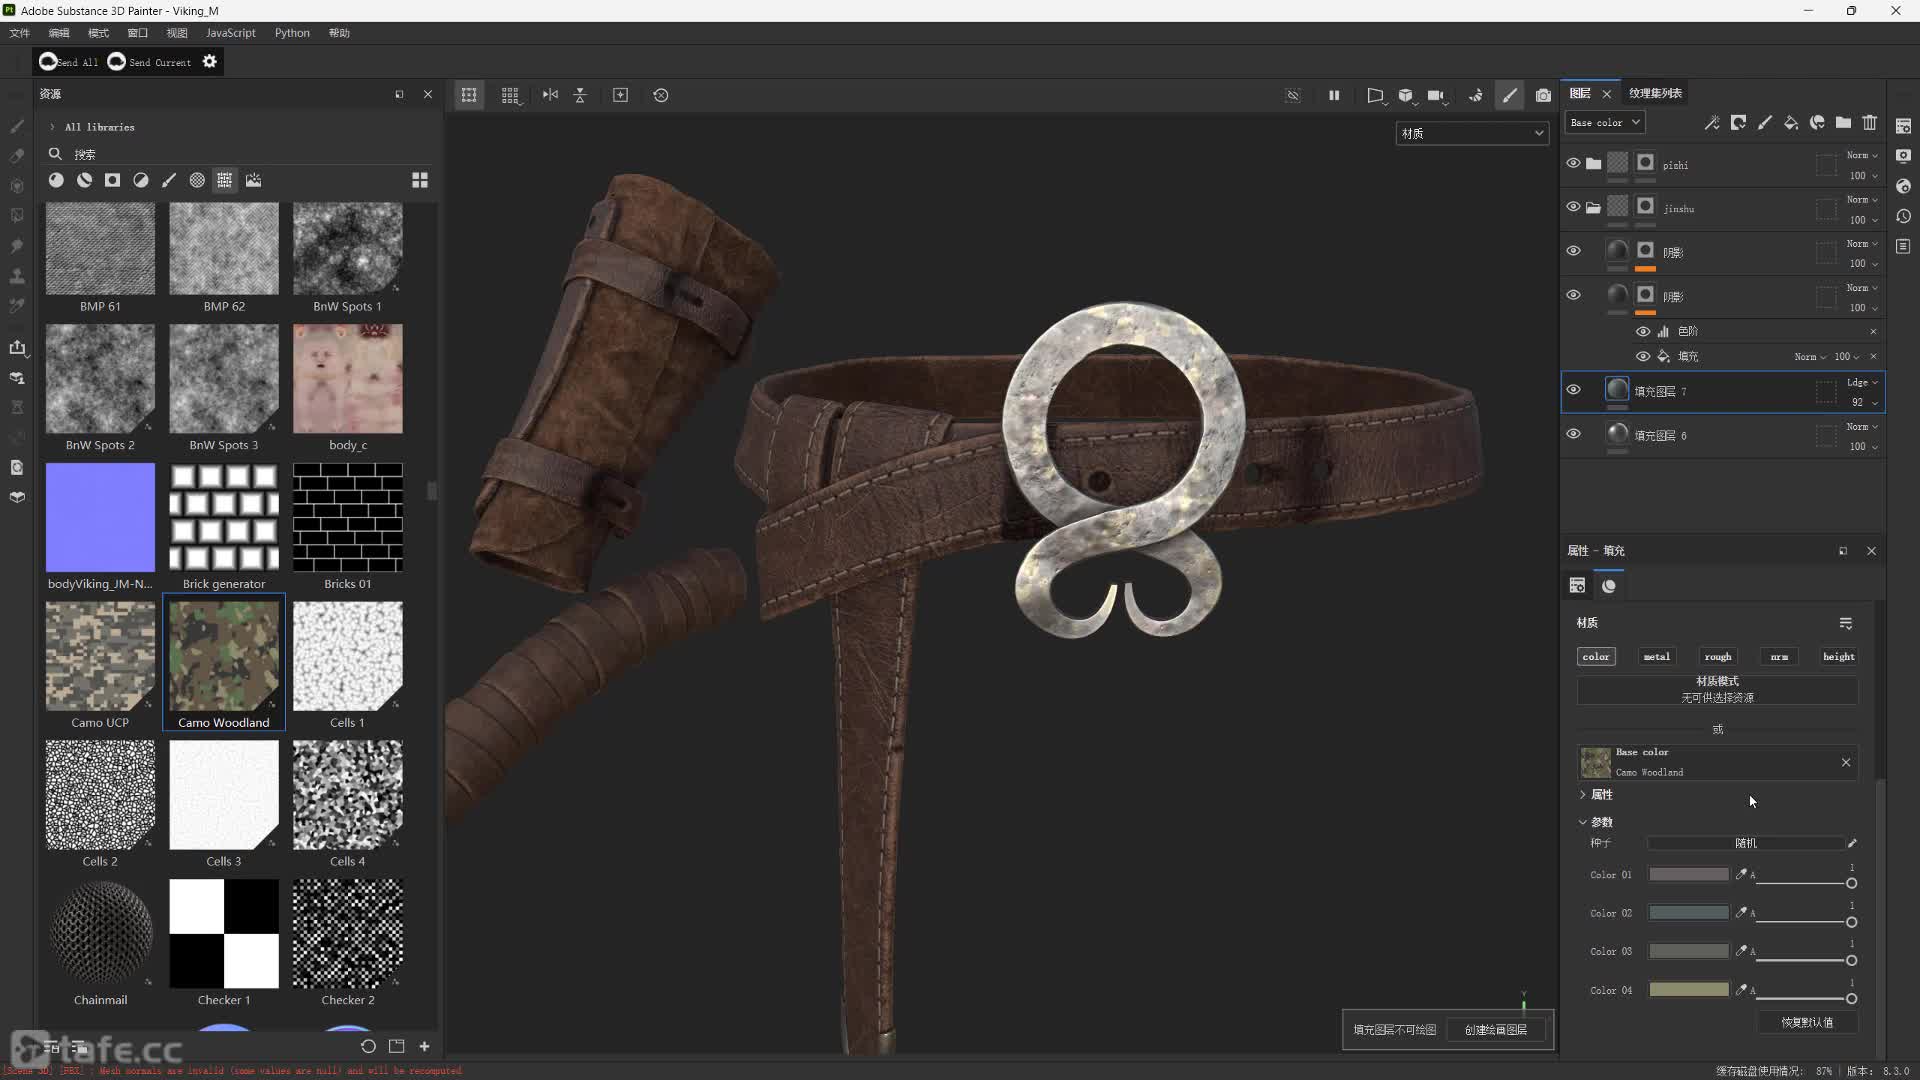1920x1080 pixels.
Task: Collapse the jinshu folder
Action: click(x=1593, y=208)
